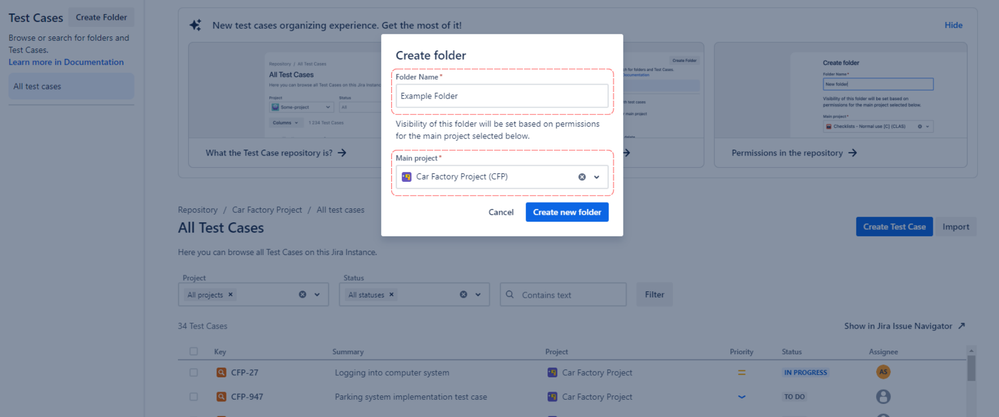Image resolution: width=999 pixels, height=417 pixels.
Task: Click the AS assignee avatar
Action: pyautogui.click(x=883, y=372)
